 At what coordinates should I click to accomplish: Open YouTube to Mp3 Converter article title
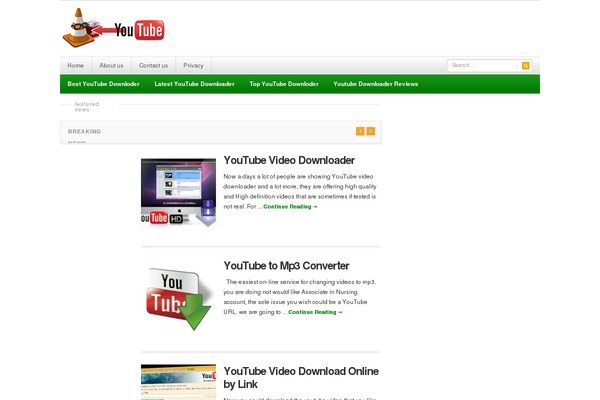[x=286, y=266]
